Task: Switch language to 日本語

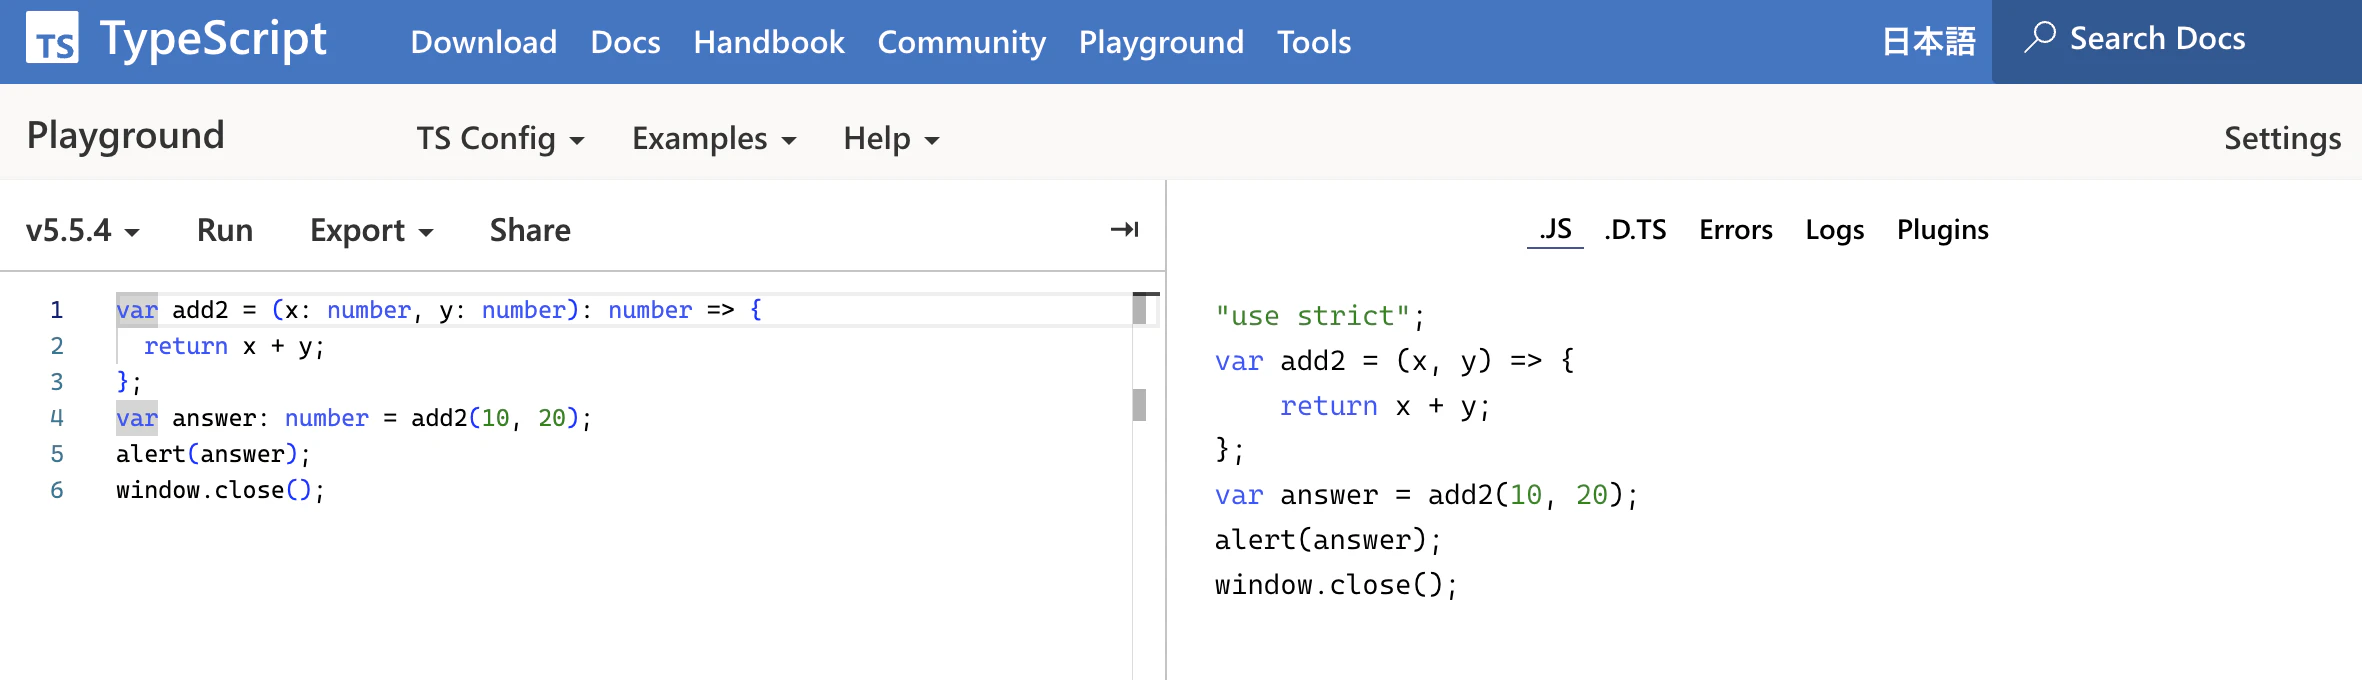Action: pyautogui.click(x=1929, y=42)
